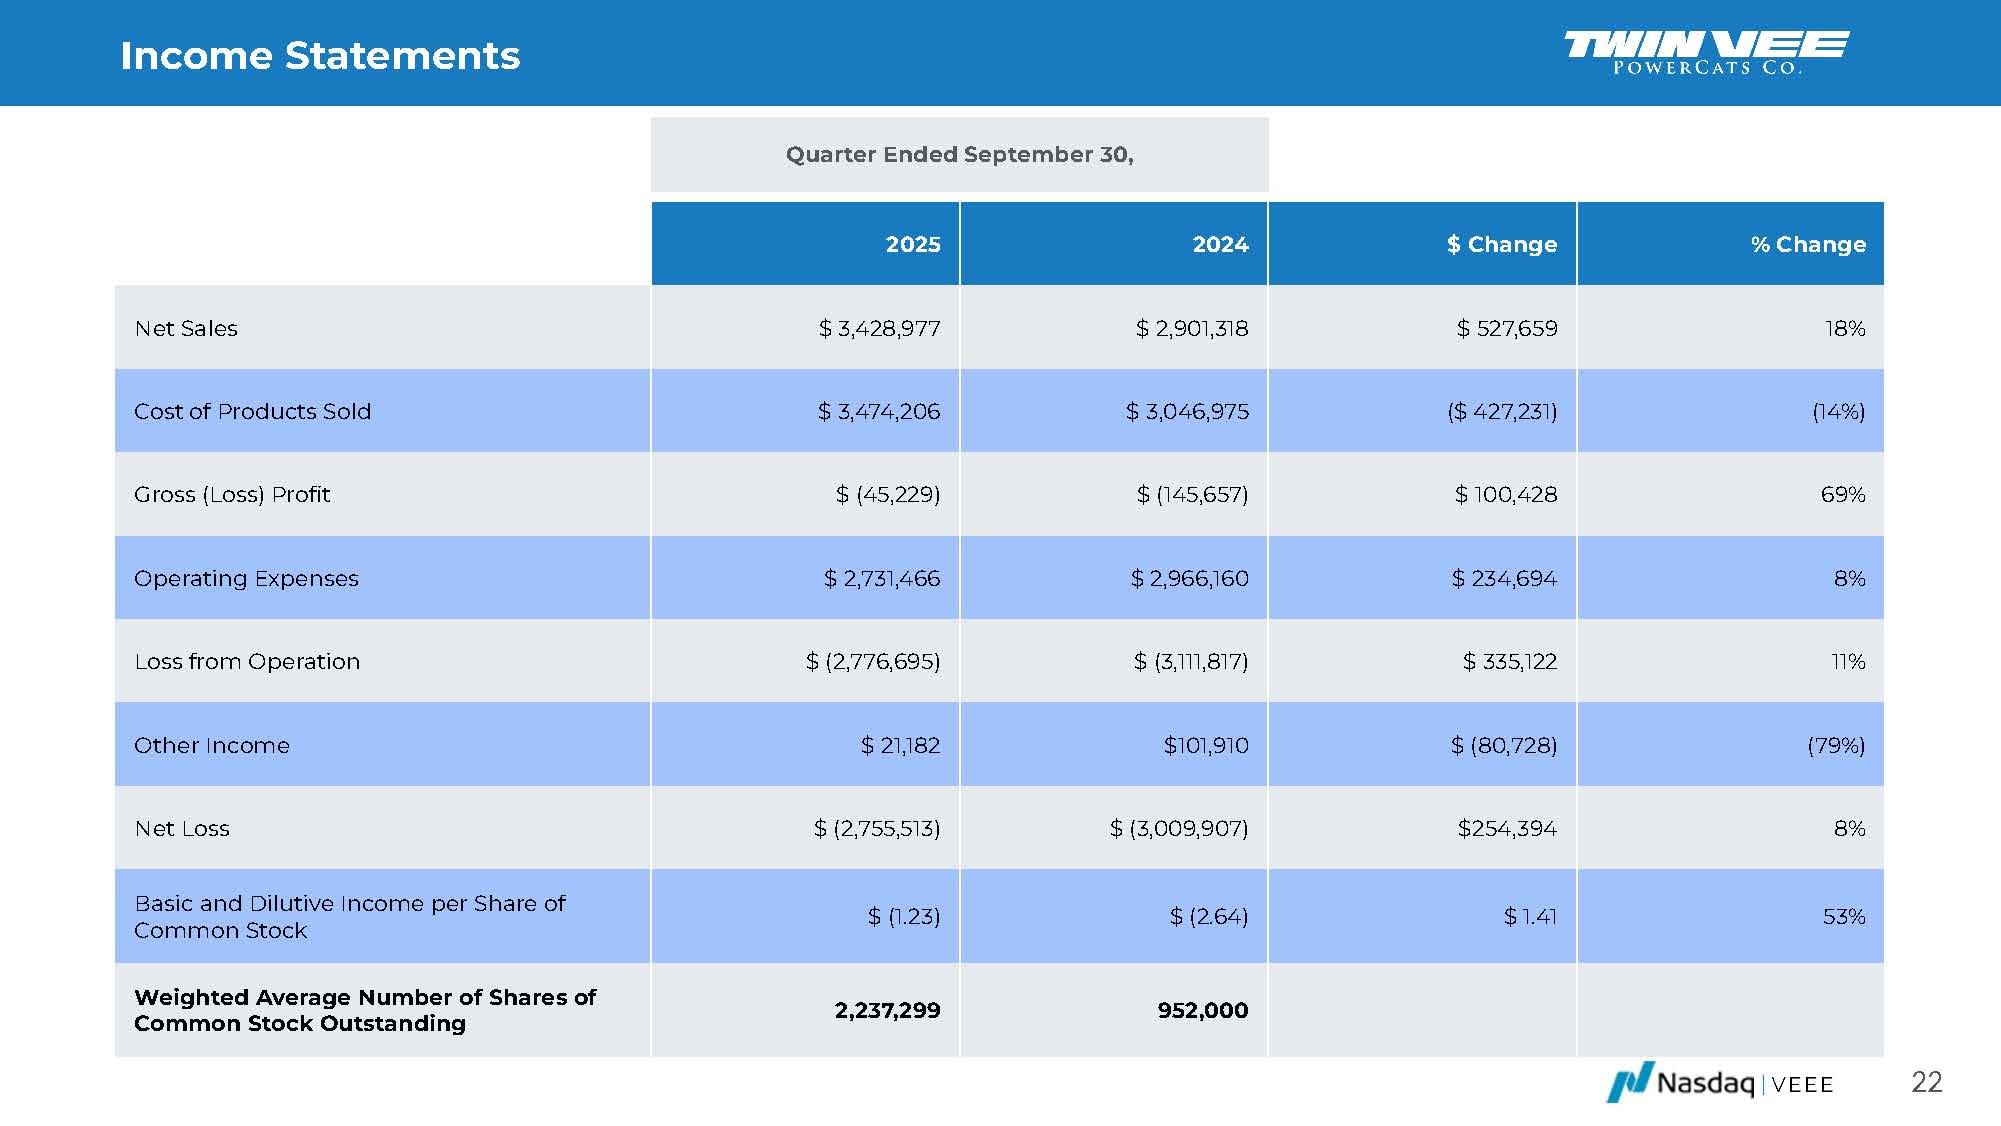
Task: Click the Quarter Ended September 30 header
Action: click(959, 155)
